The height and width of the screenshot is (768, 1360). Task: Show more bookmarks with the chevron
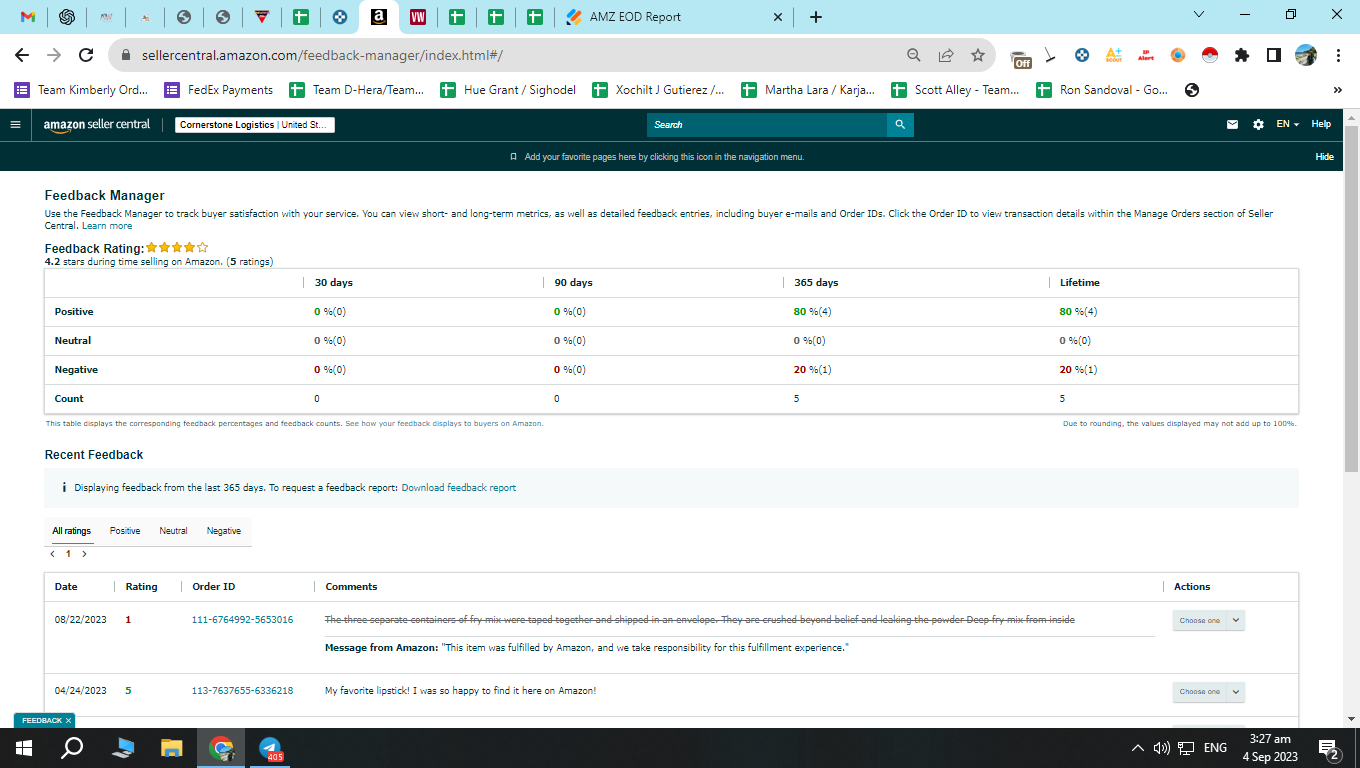pos(1338,90)
